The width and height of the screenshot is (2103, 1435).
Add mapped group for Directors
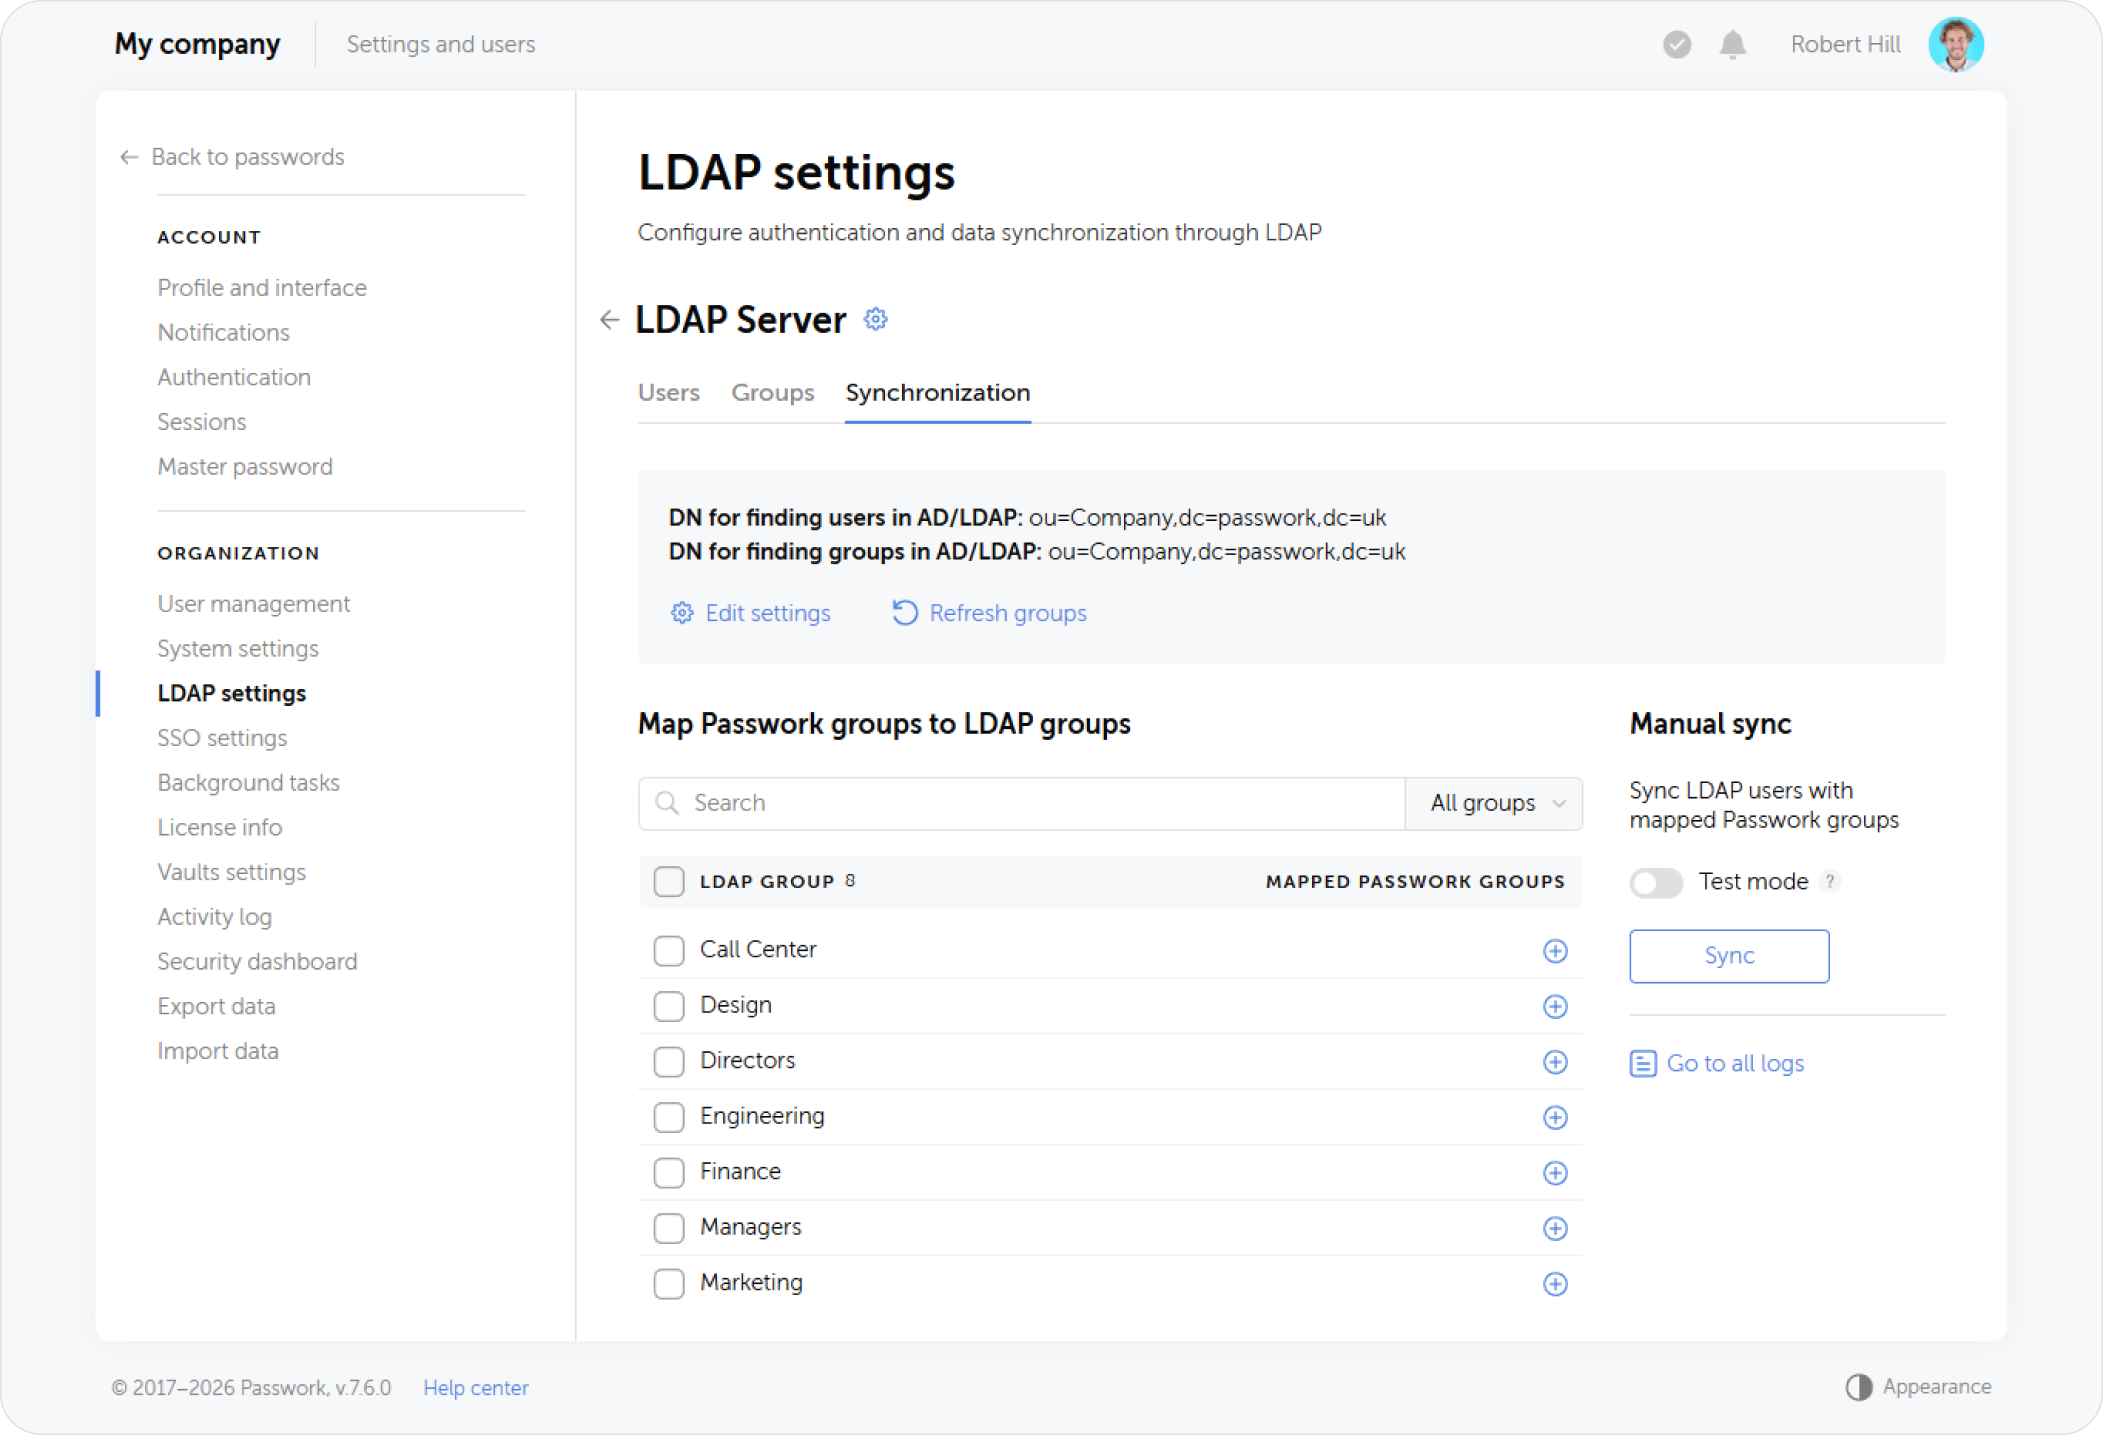[x=1555, y=1062]
